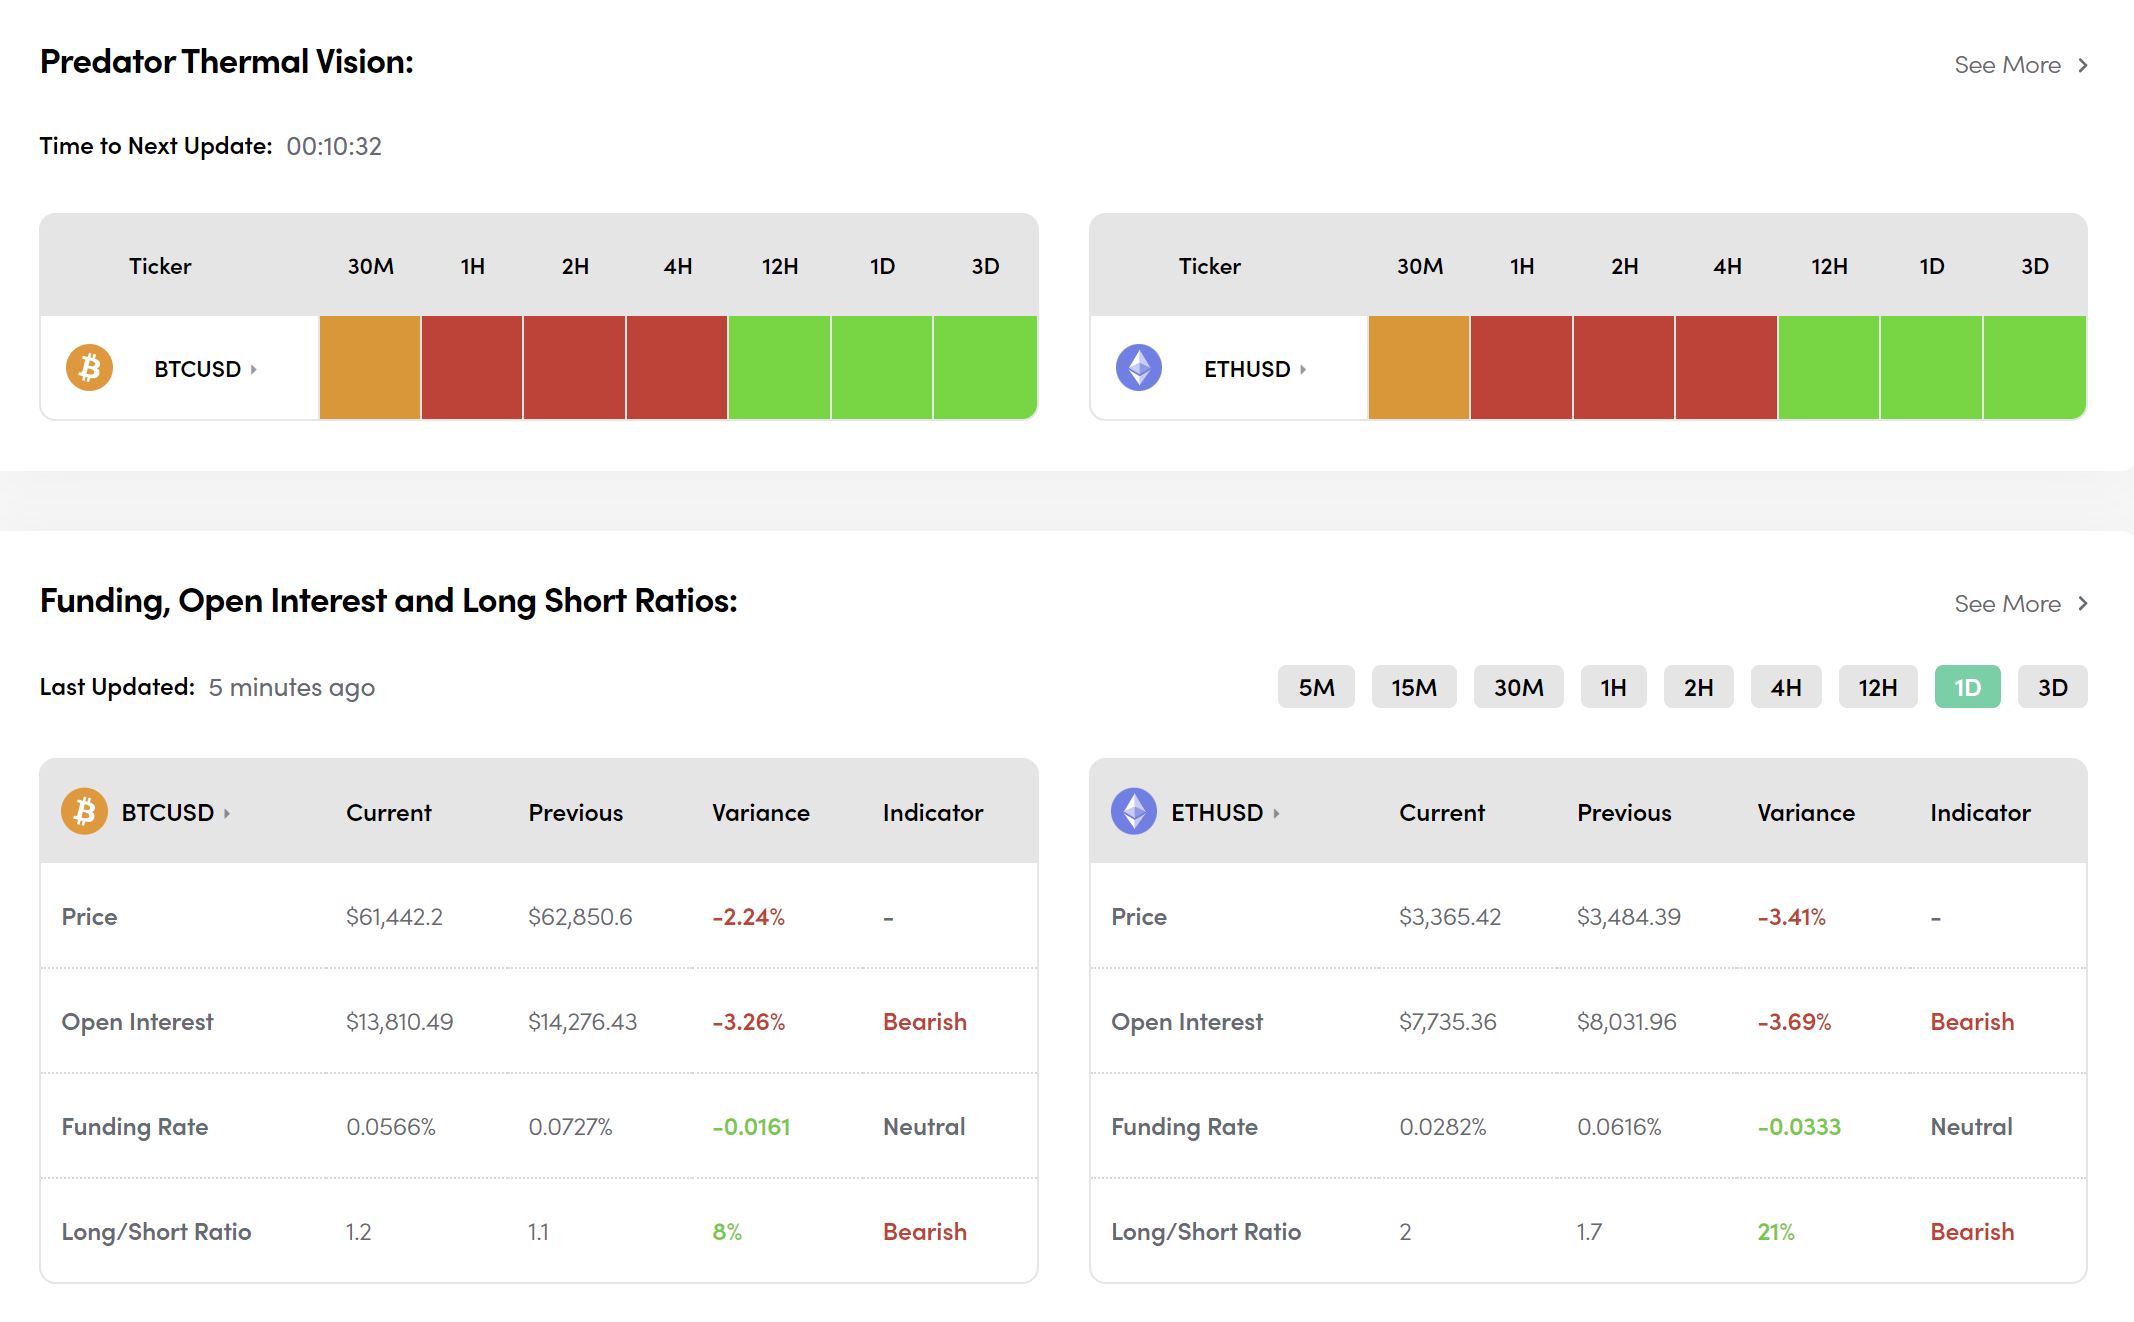Click the Bitcoin icon in thermal vision table

[x=89, y=368]
